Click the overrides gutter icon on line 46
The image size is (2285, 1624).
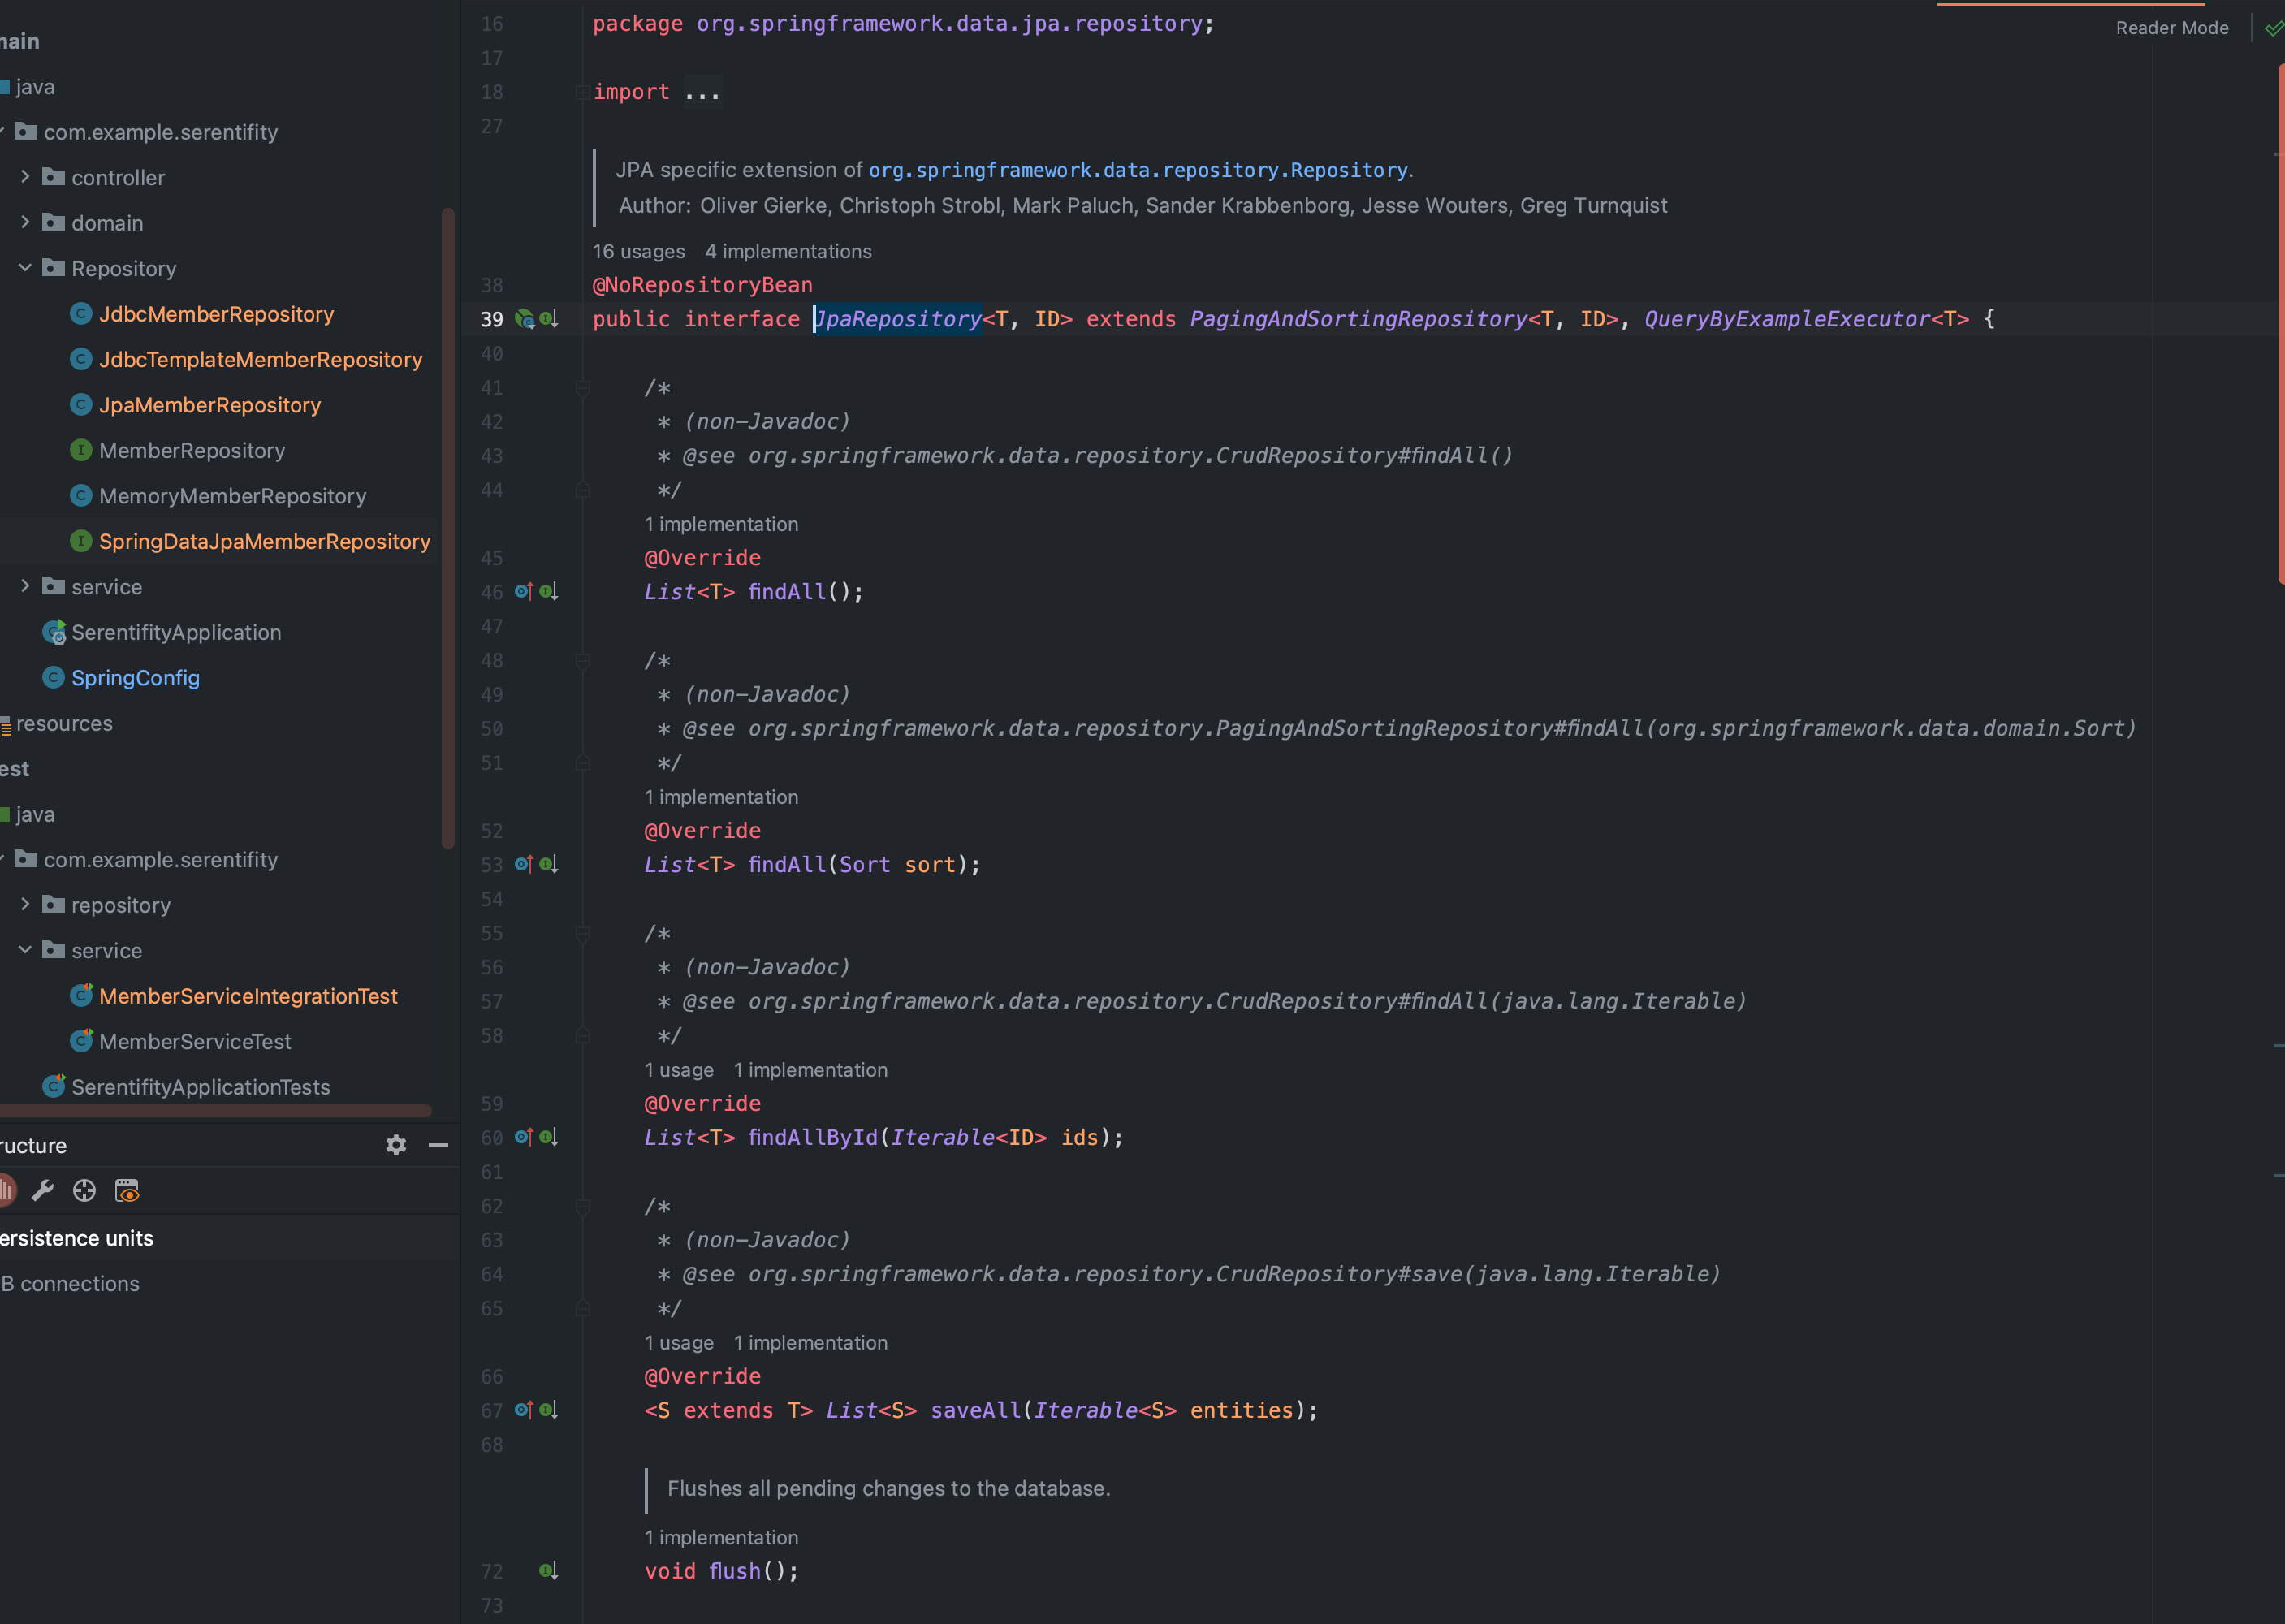pos(524,591)
